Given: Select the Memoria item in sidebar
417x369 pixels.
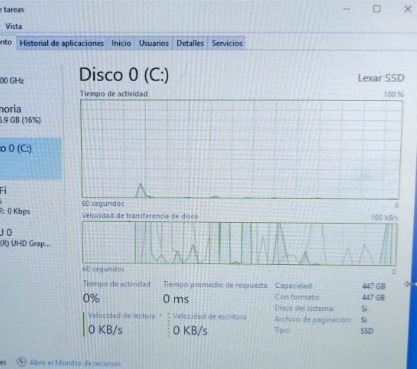Looking at the screenshot, I should pyautogui.click(x=31, y=114).
